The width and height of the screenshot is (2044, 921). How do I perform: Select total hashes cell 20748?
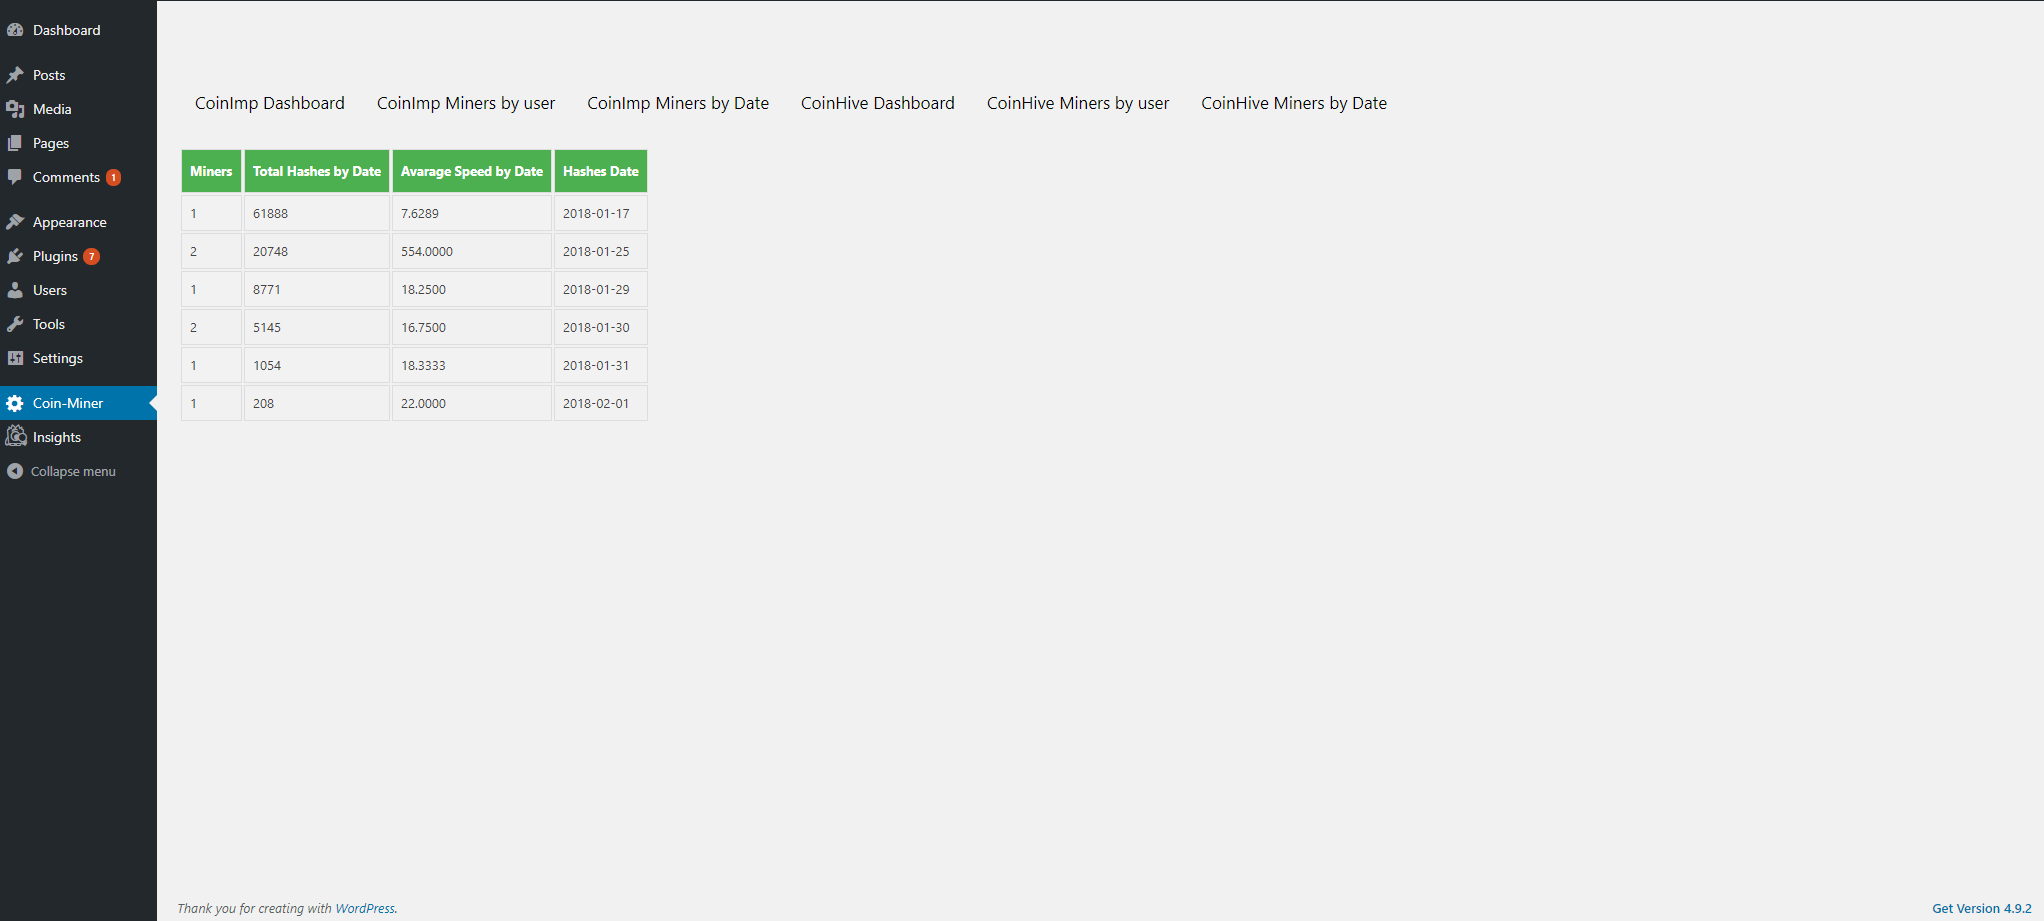pos(317,251)
